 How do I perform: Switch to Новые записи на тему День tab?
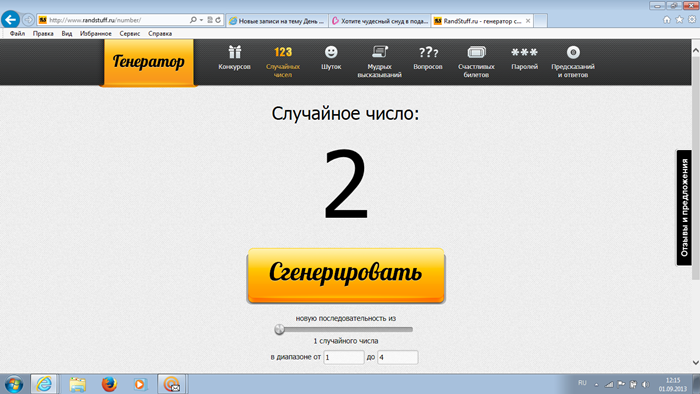pos(277,21)
